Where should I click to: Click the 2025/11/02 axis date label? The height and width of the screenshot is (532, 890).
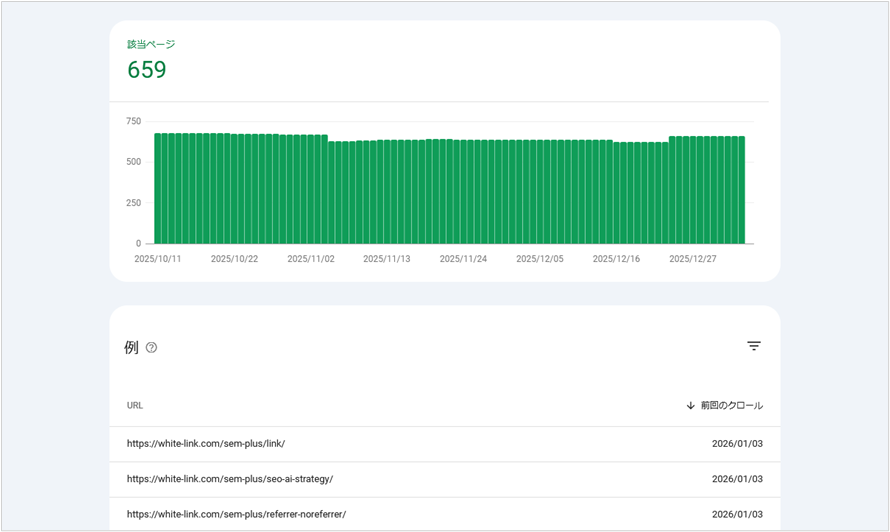(310, 259)
